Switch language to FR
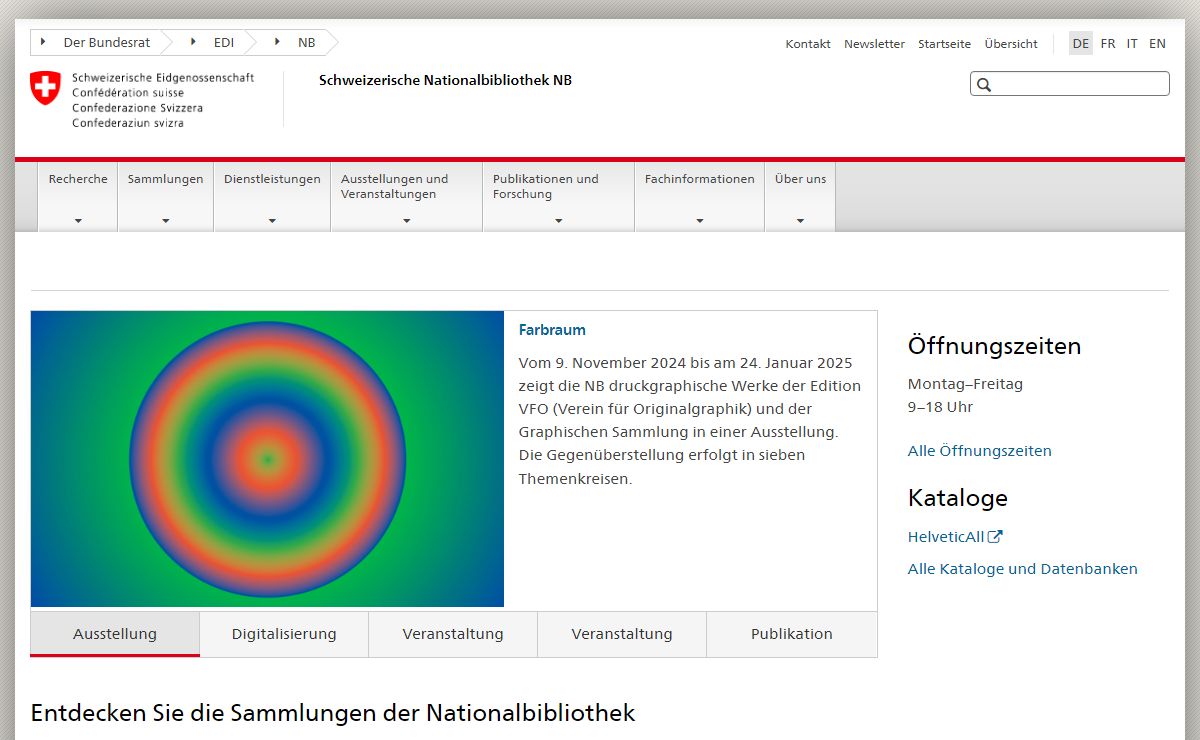The height and width of the screenshot is (740, 1200). coord(1108,43)
